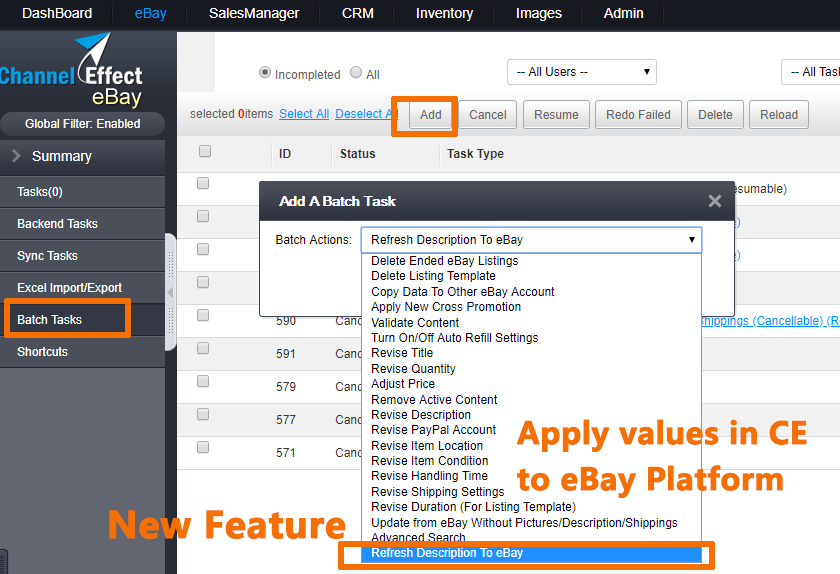This screenshot has height=574, width=840.
Task: Click the Task Type column header
Action: (x=475, y=154)
